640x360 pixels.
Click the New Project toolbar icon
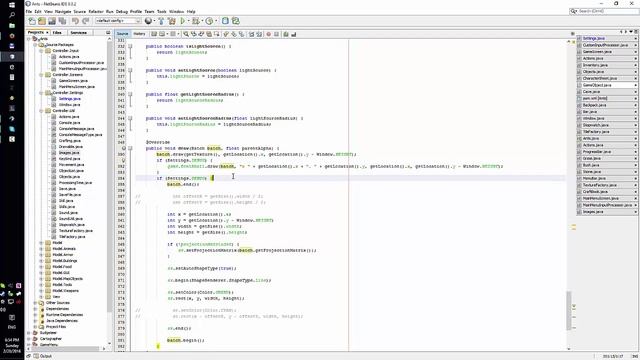[x=42, y=21]
